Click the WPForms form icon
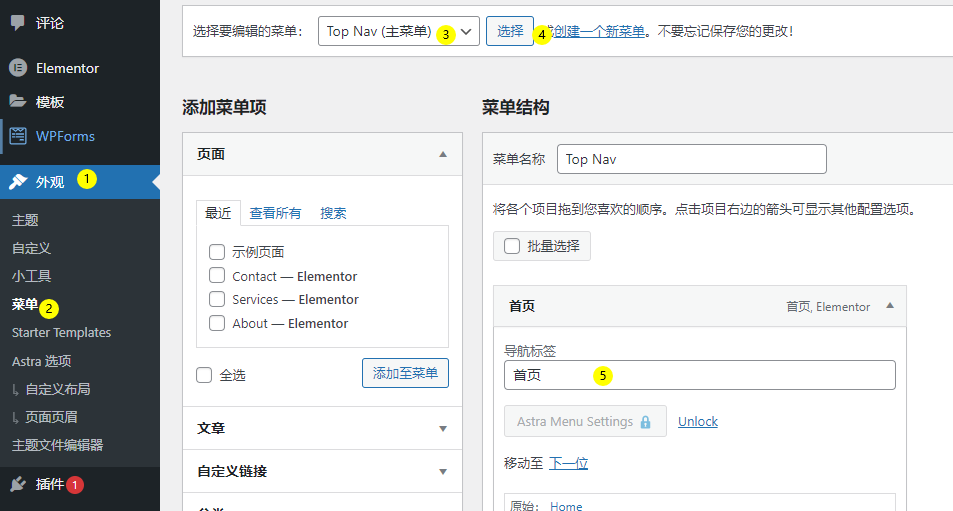 [18, 136]
